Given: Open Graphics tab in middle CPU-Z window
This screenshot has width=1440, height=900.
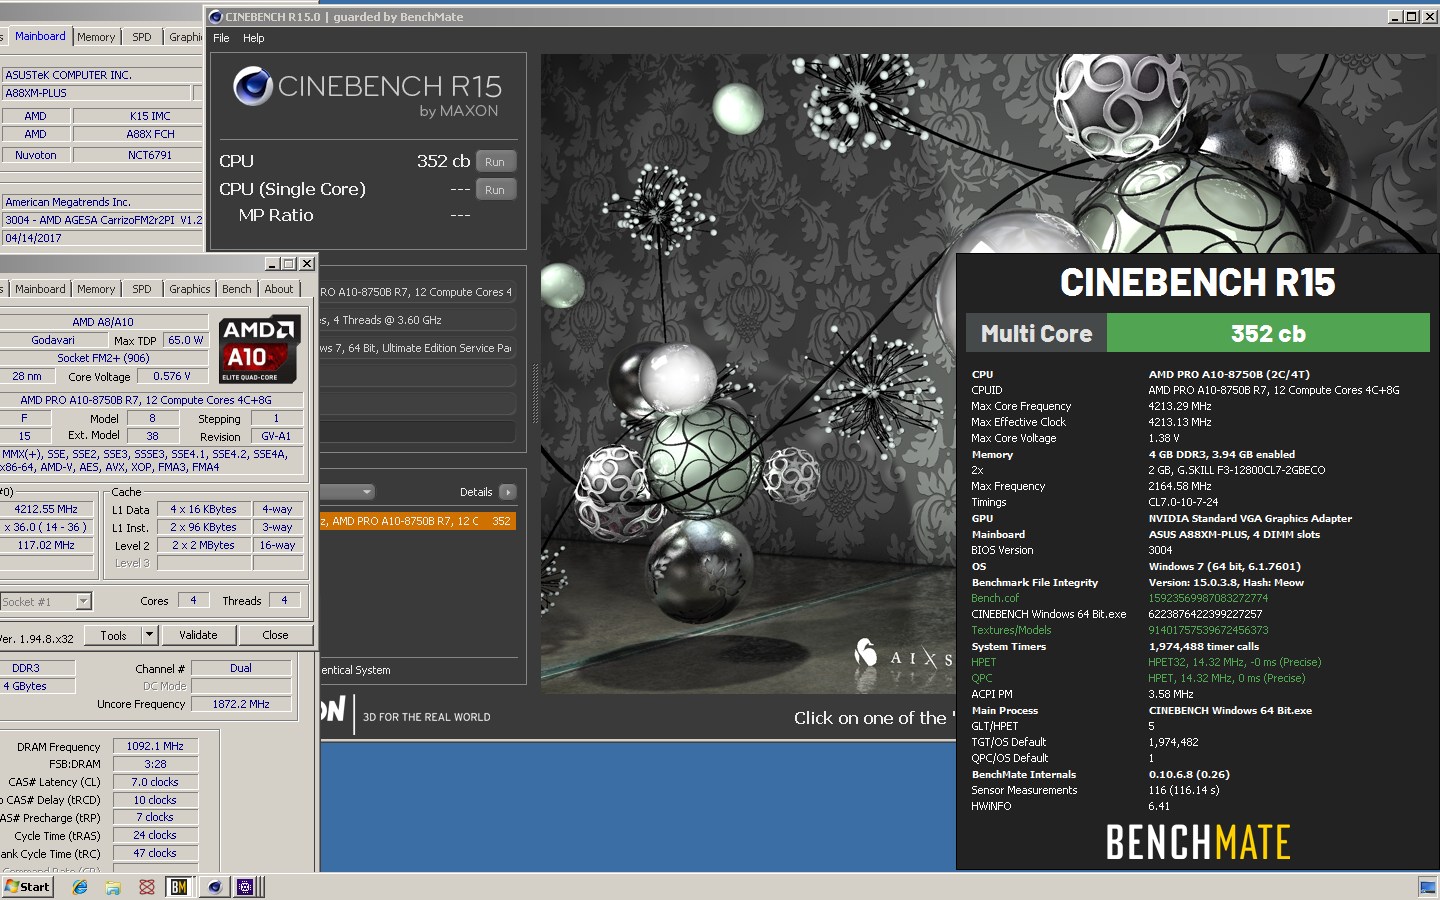Looking at the screenshot, I should (189, 289).
